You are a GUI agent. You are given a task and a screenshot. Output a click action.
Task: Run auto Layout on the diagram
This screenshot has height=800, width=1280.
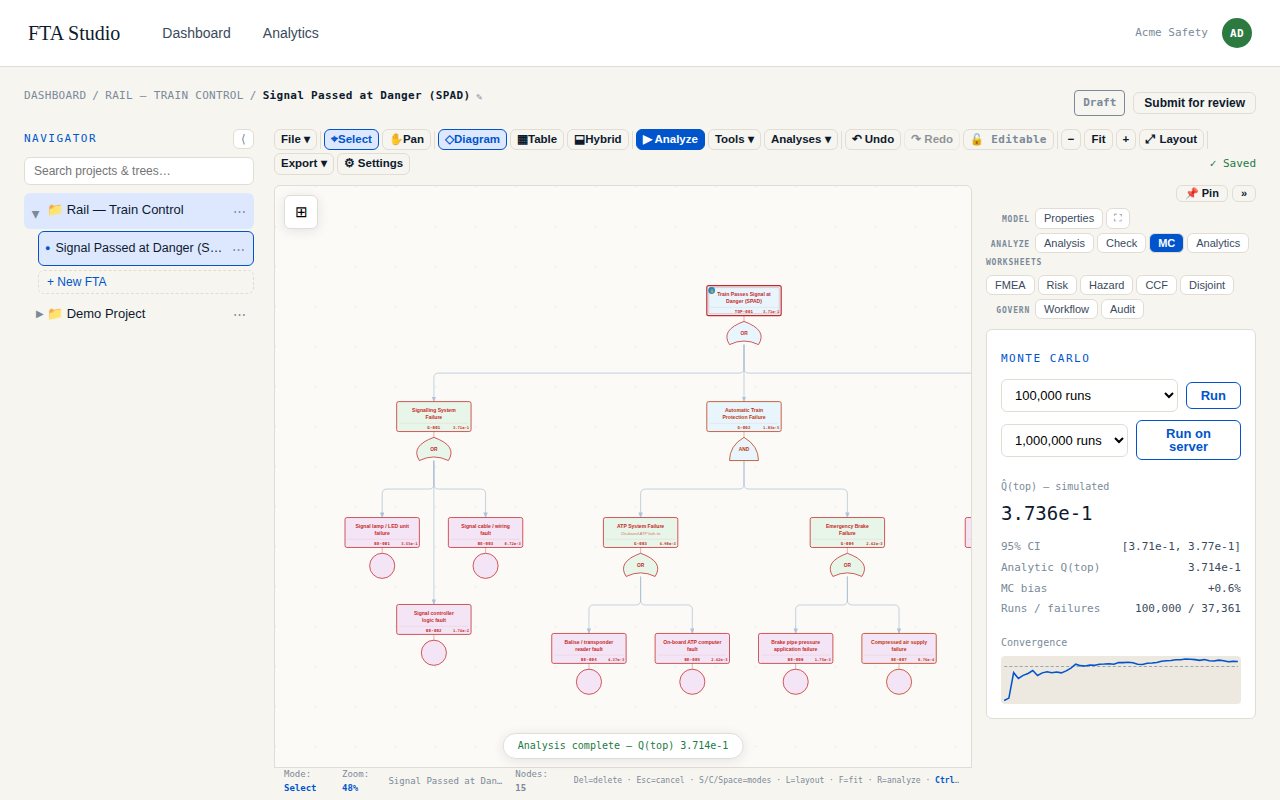(1171, 139)
